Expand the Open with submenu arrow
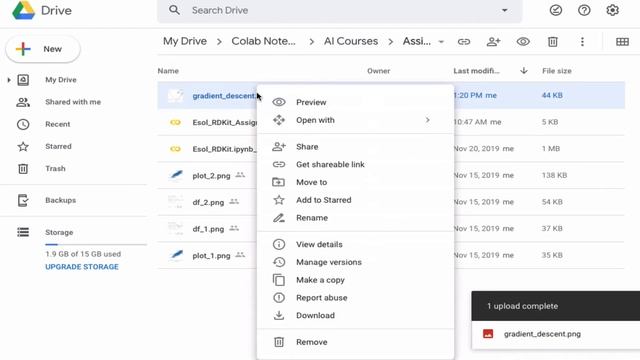640x360 pixels. [427, 120]
